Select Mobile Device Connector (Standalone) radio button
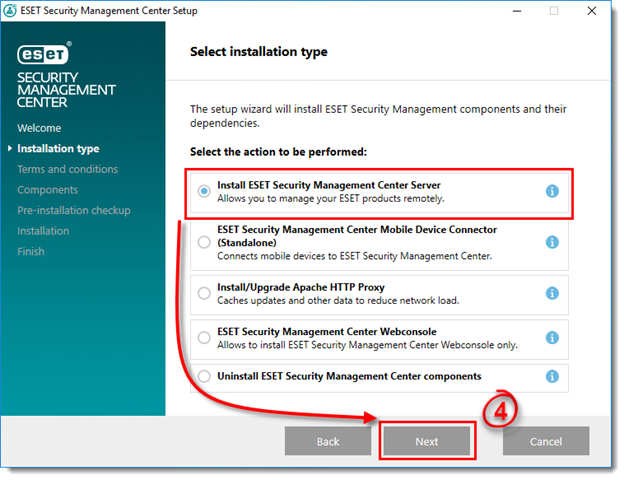 (204, 242)
